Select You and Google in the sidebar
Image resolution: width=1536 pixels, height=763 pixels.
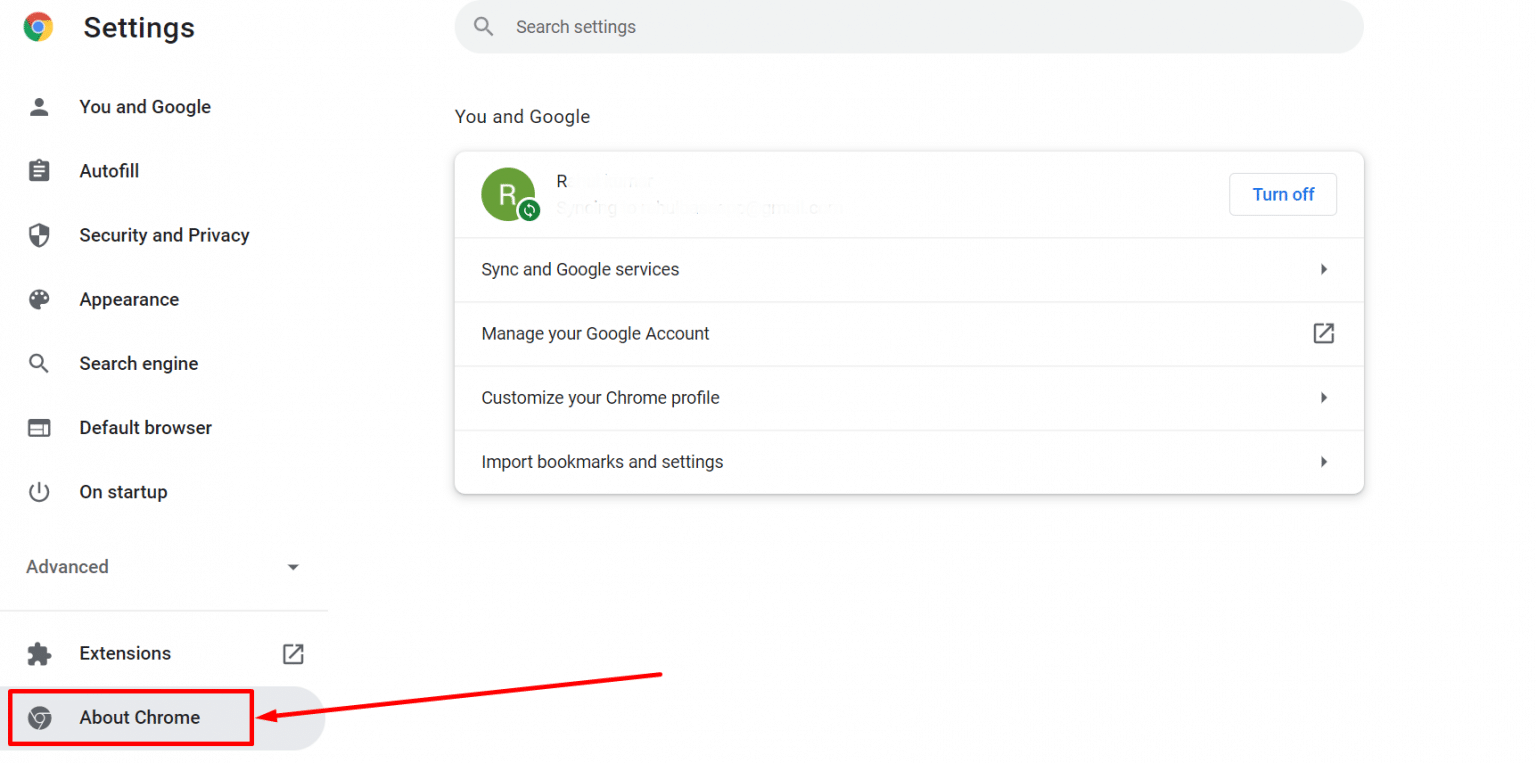coord(145,106)
